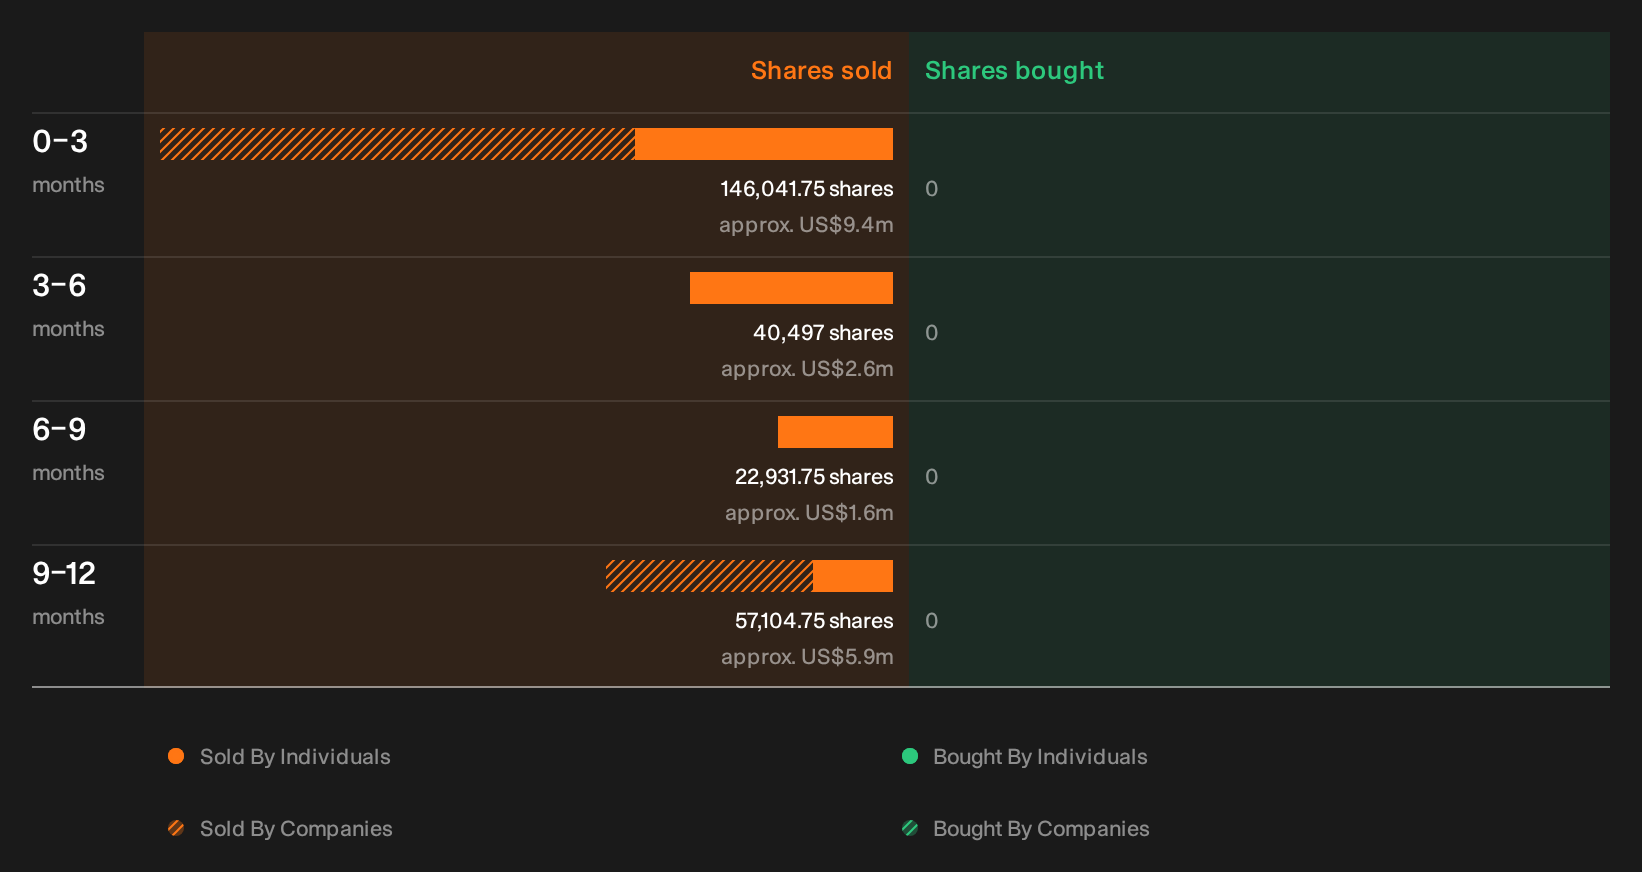Click the striped Bought By Companies legend icon
This screenshot has height=872, width=1642.
tap(910, 828)
